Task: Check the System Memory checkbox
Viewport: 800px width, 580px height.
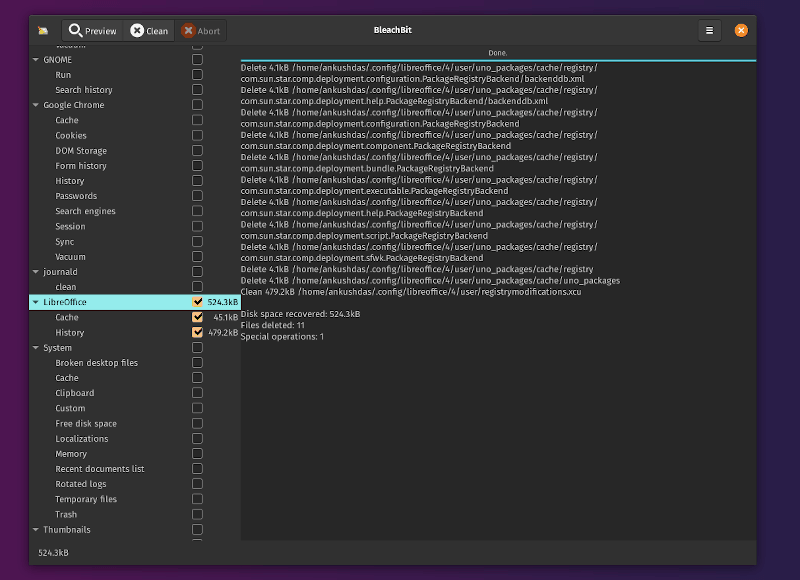Action: [x=197, y=453]
